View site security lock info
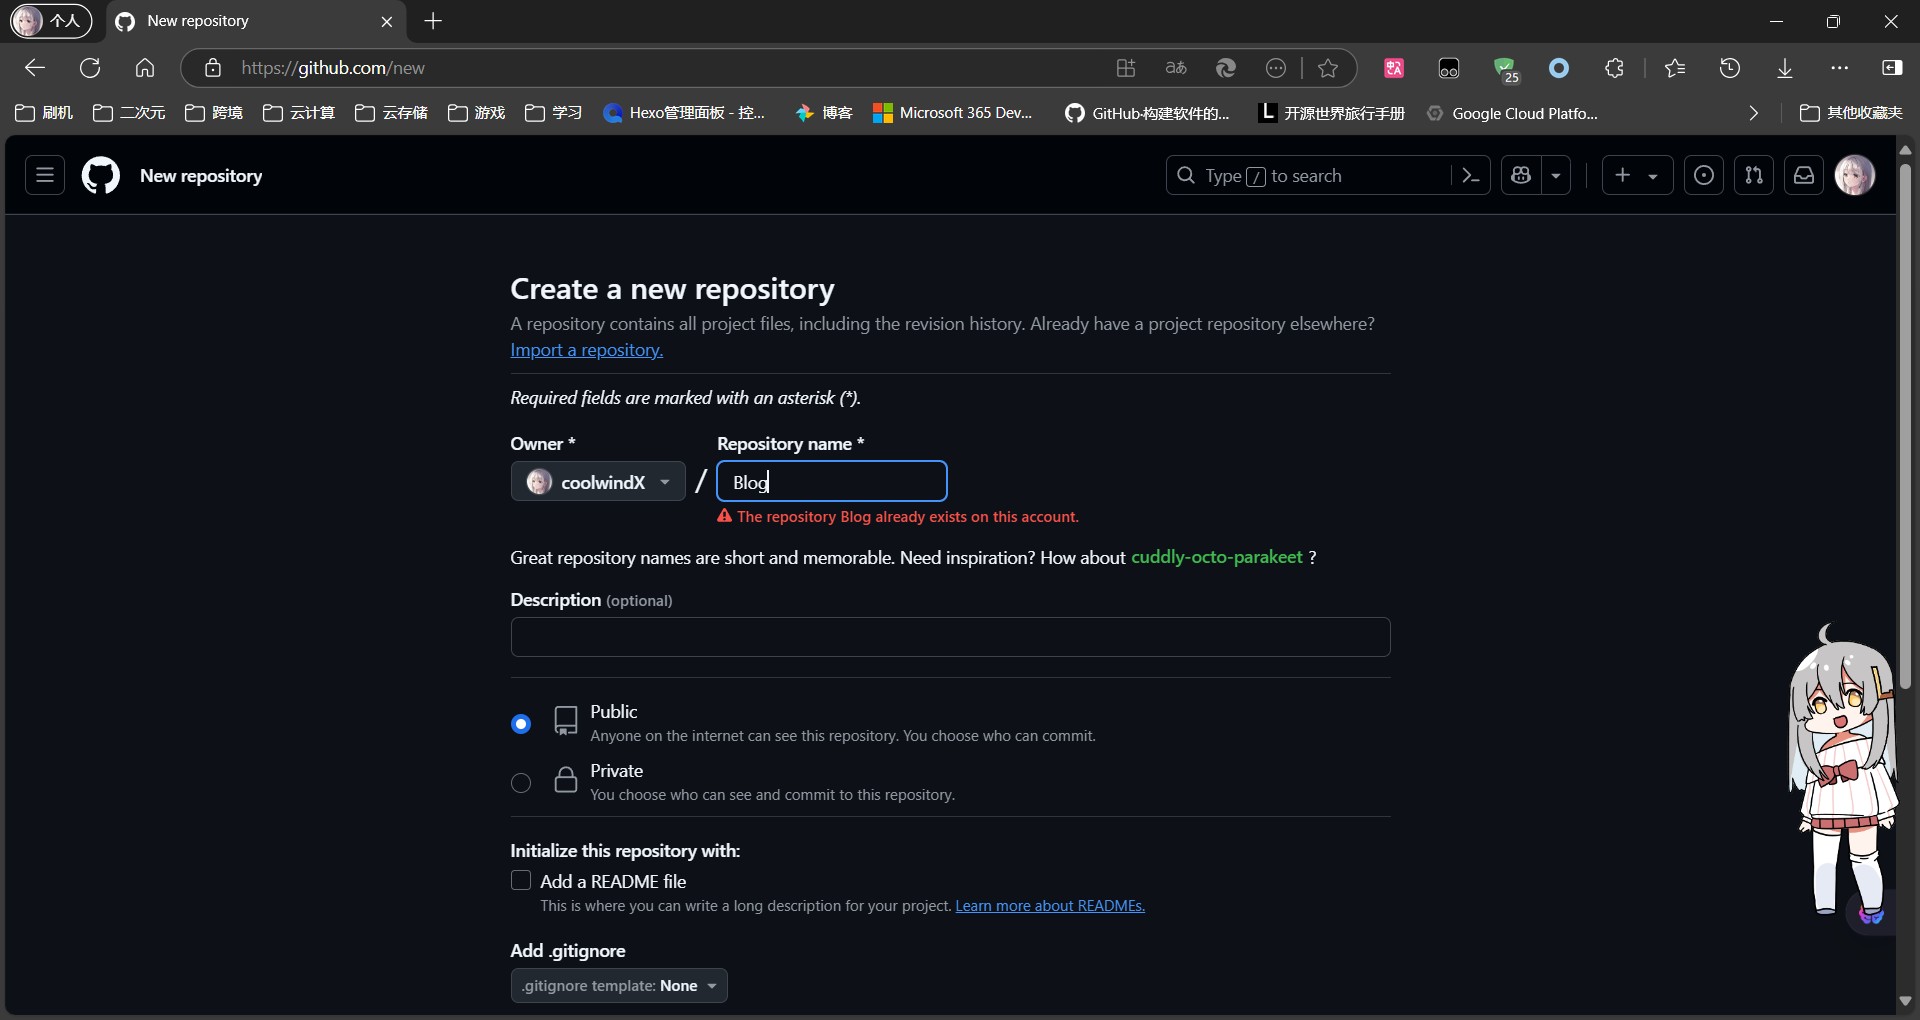 click(213, 68)
